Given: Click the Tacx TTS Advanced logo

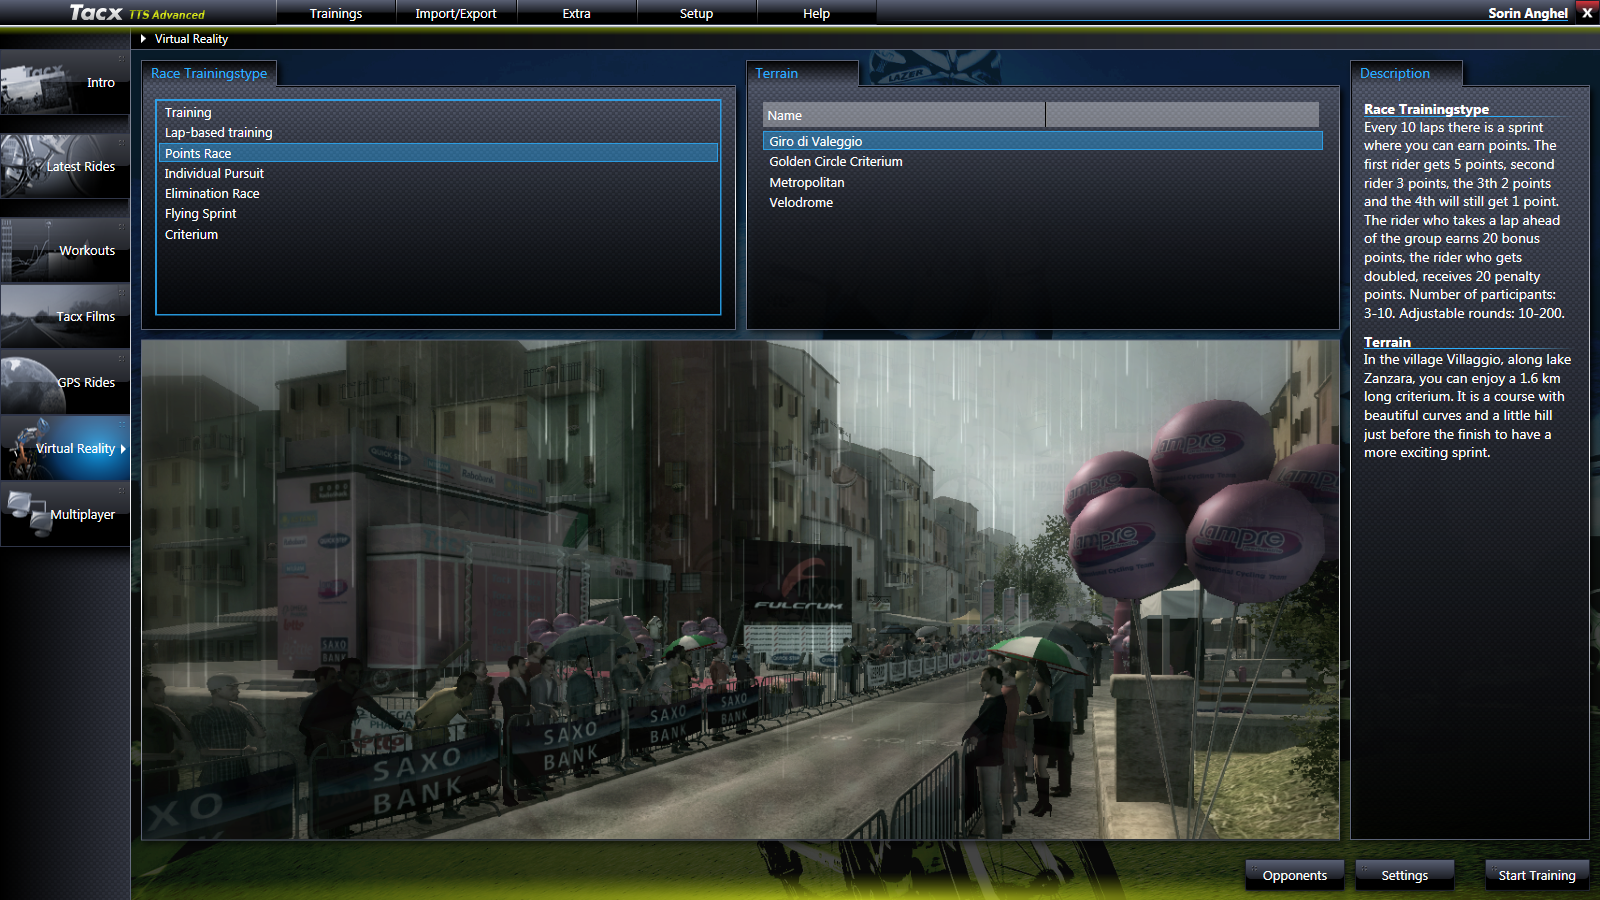Looking at the screenshot, I should click(137, 13).
